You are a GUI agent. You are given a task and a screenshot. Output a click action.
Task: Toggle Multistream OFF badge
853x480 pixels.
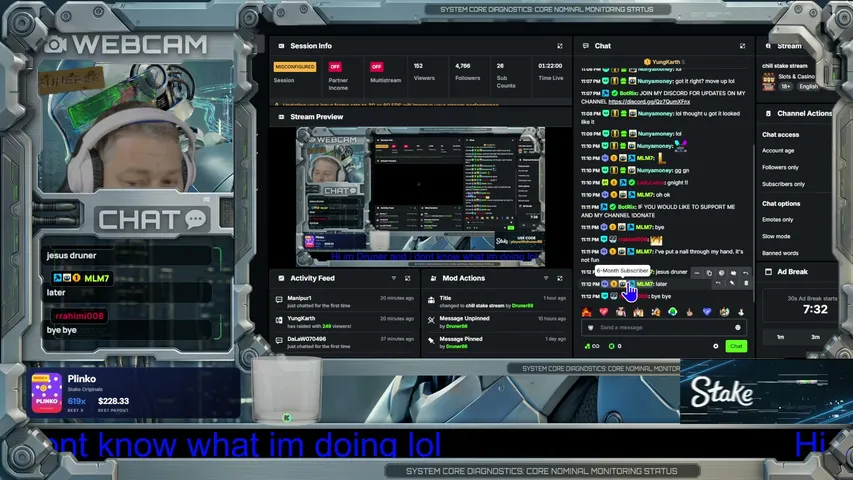coord(376,66)
